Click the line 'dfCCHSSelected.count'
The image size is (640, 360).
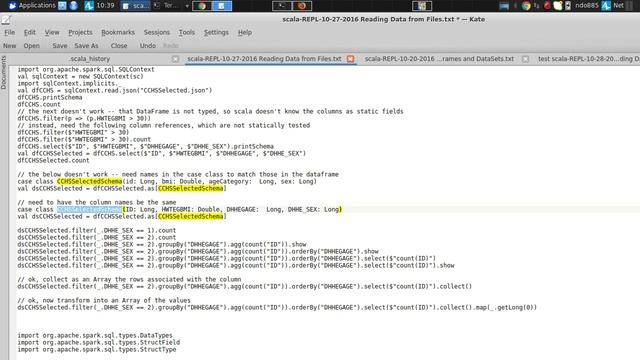tap(53, 160)
